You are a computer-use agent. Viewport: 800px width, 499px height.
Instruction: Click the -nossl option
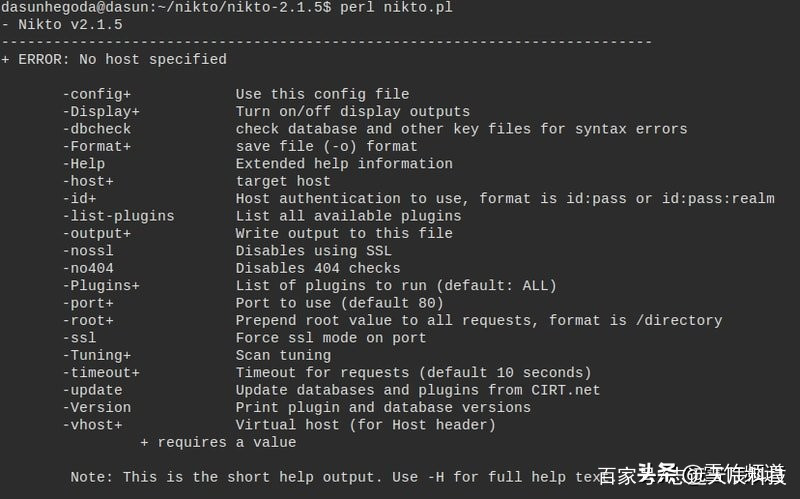(88, 251)
